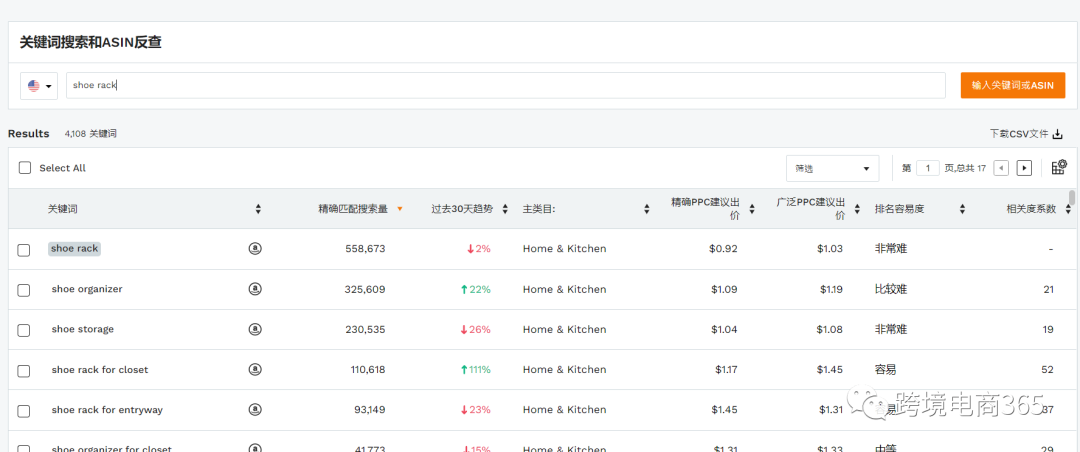Click the 26% downward trend value
The width and height of the screenshot is (1080, 452).
[x=475, y=329]
